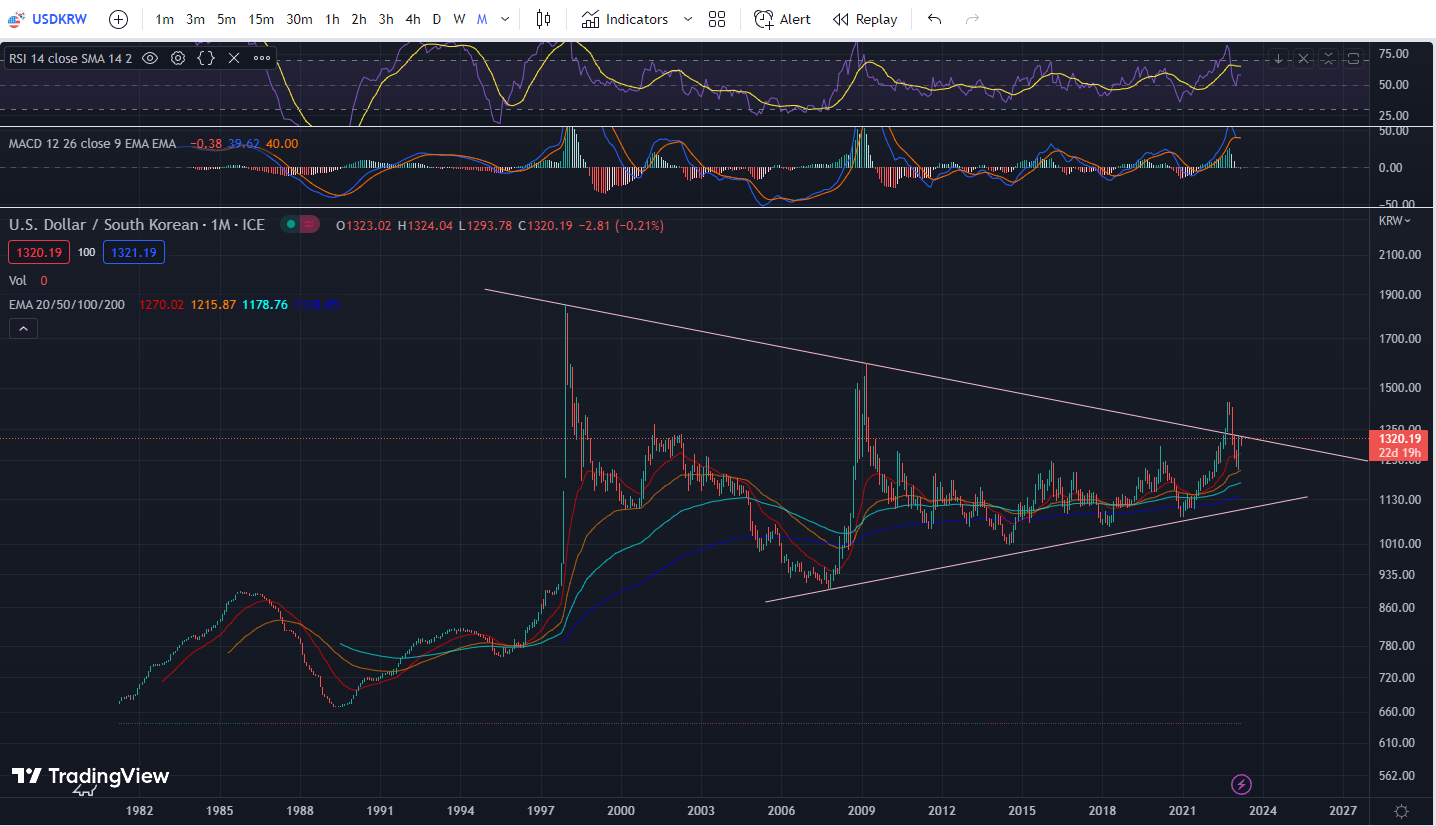Open RSI more options menu

coord(262,58)
